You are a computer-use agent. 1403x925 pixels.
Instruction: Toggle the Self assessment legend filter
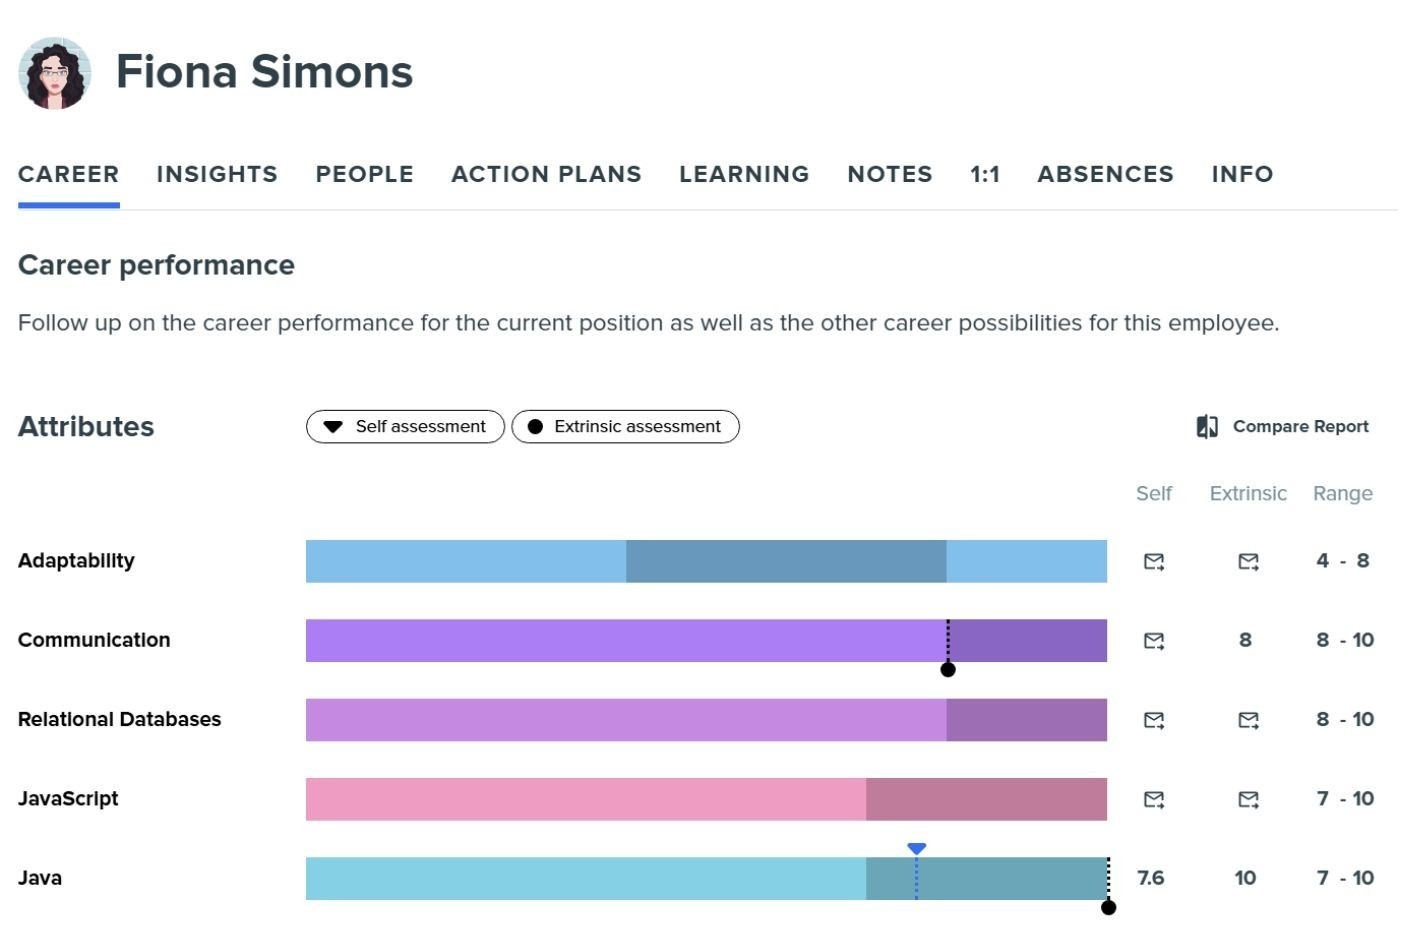(x=404, y=426)
